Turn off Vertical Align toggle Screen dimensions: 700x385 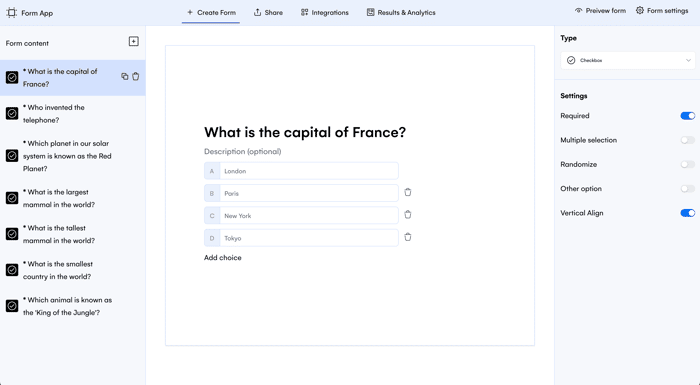[688, 213]
